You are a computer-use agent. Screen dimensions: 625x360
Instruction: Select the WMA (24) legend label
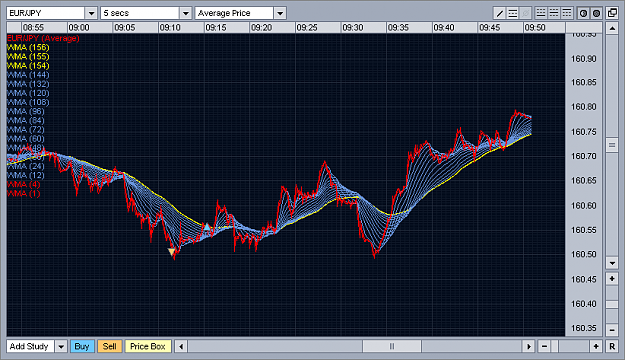pos(26,166)
